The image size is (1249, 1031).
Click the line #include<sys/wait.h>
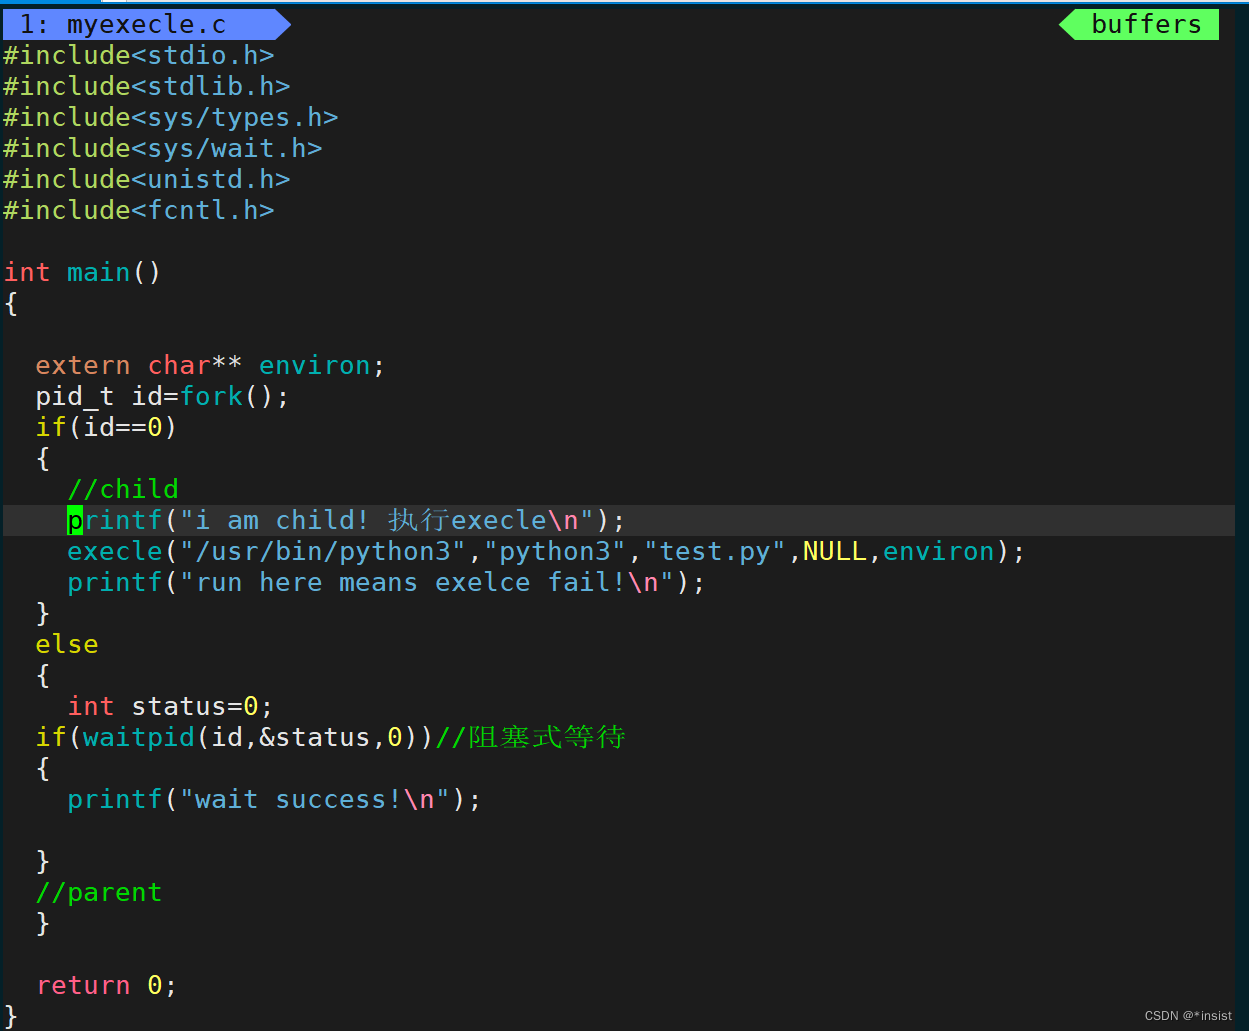pos(162,148)
